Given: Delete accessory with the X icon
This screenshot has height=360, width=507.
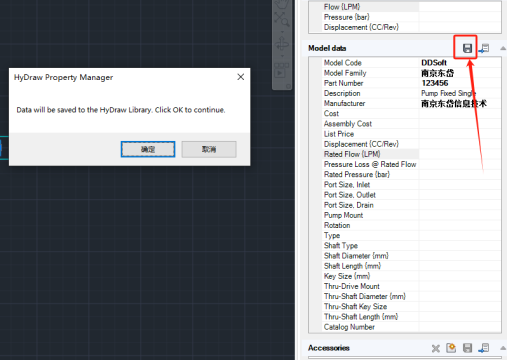Looking at the screenshot, I should coord(435,348).
